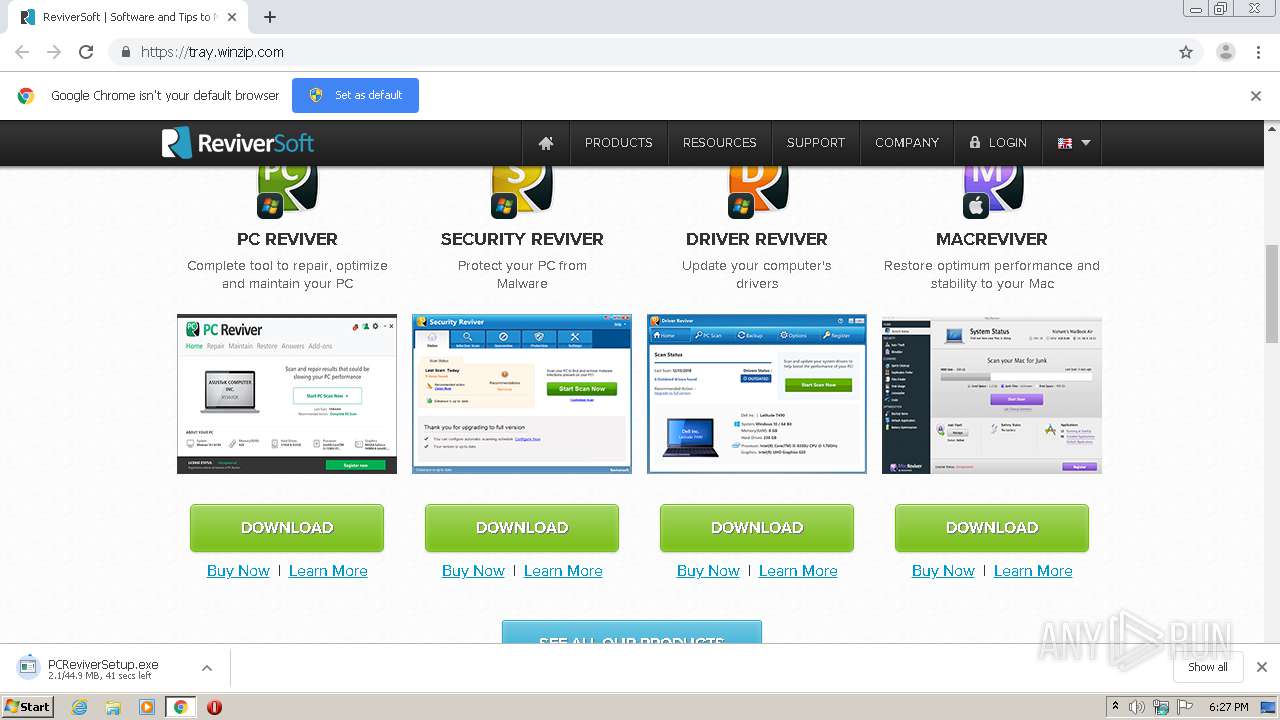Open the media player taskbar icon
Image resolution: width=1280 pixels, height=720 pixels.
click(x=147, y=707)
